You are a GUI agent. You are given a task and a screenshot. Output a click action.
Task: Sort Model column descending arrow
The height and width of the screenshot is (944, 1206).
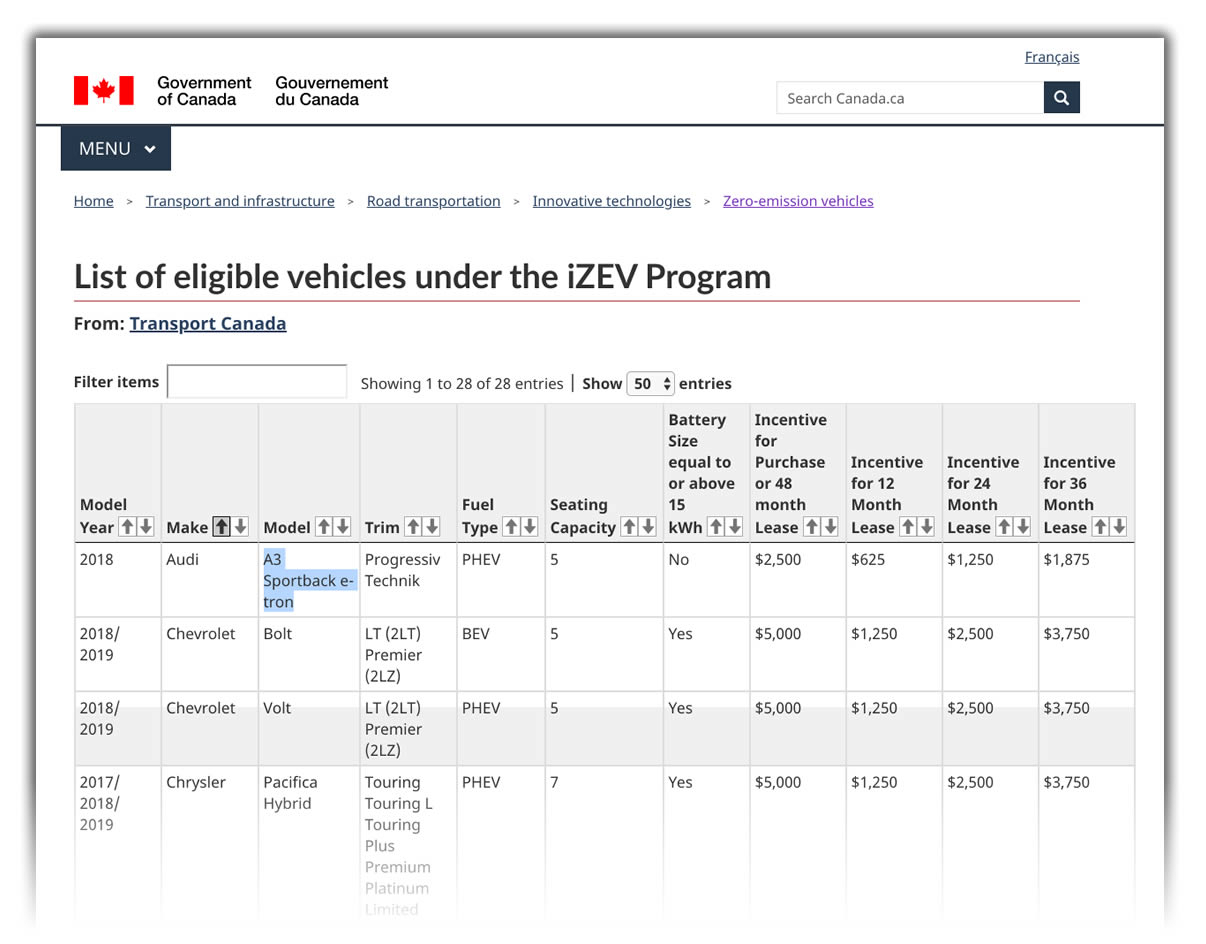pyautogui.click(x=343, y=527)
